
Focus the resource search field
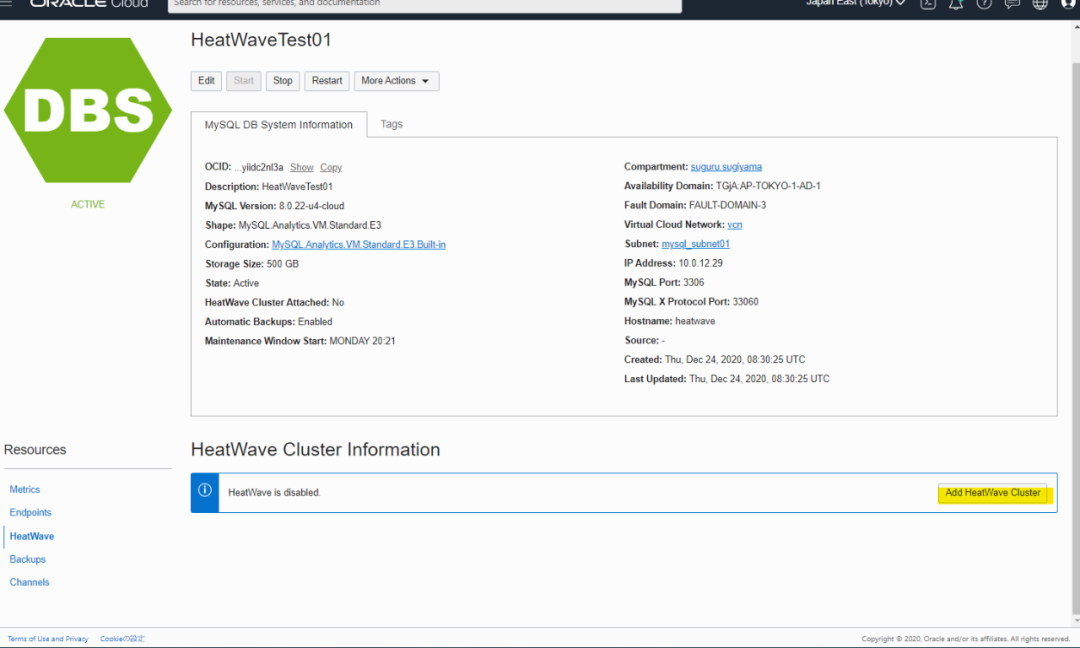coord(425,4)
